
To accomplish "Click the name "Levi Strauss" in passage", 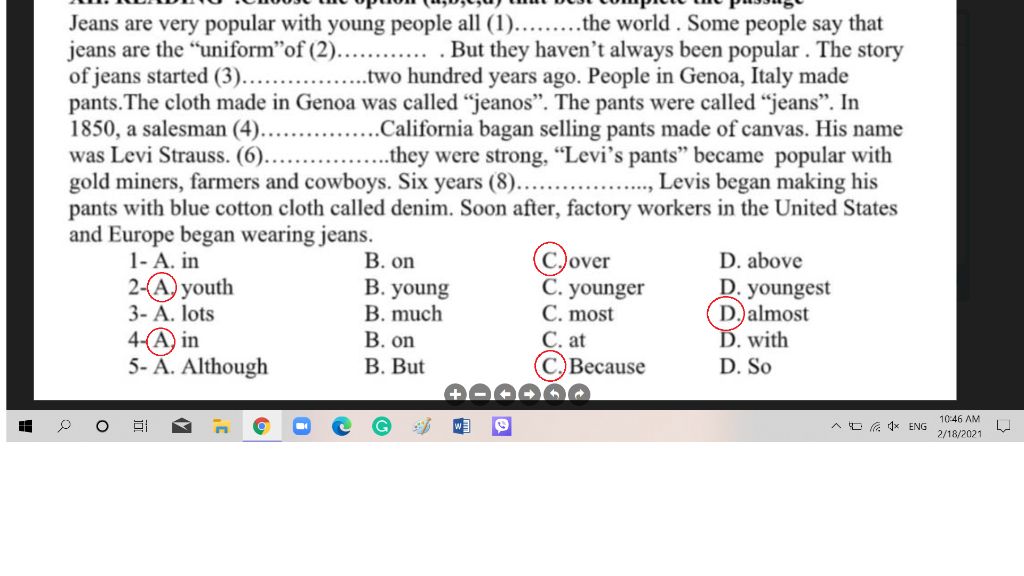I will 169,155.
